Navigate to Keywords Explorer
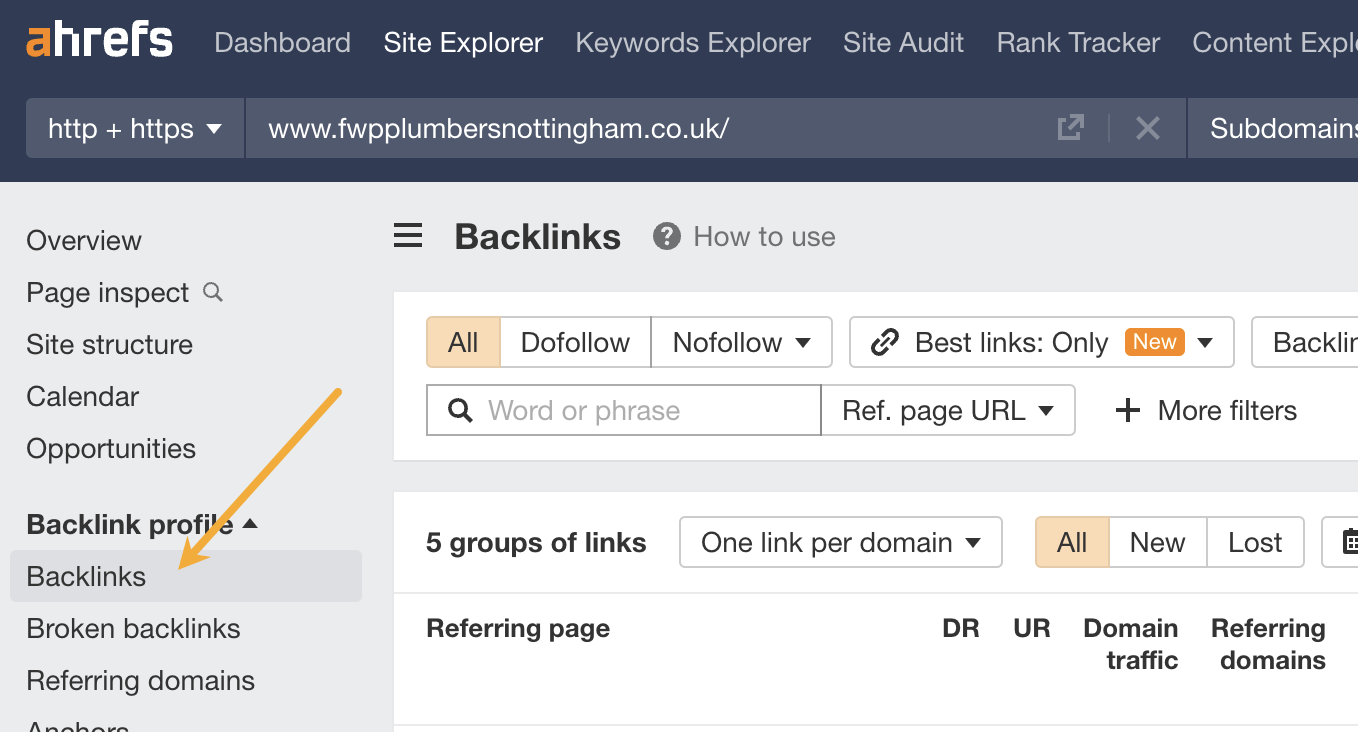This screenshot has height=732, width=1358. (692, 42)
